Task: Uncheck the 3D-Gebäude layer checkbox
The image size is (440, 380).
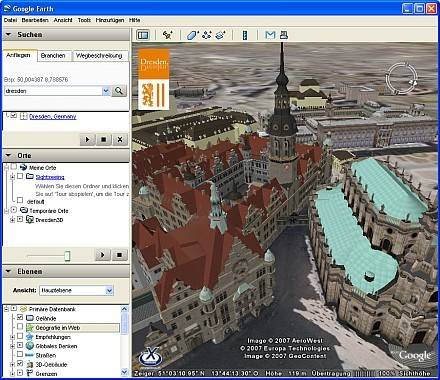Action: click(20, 364)
